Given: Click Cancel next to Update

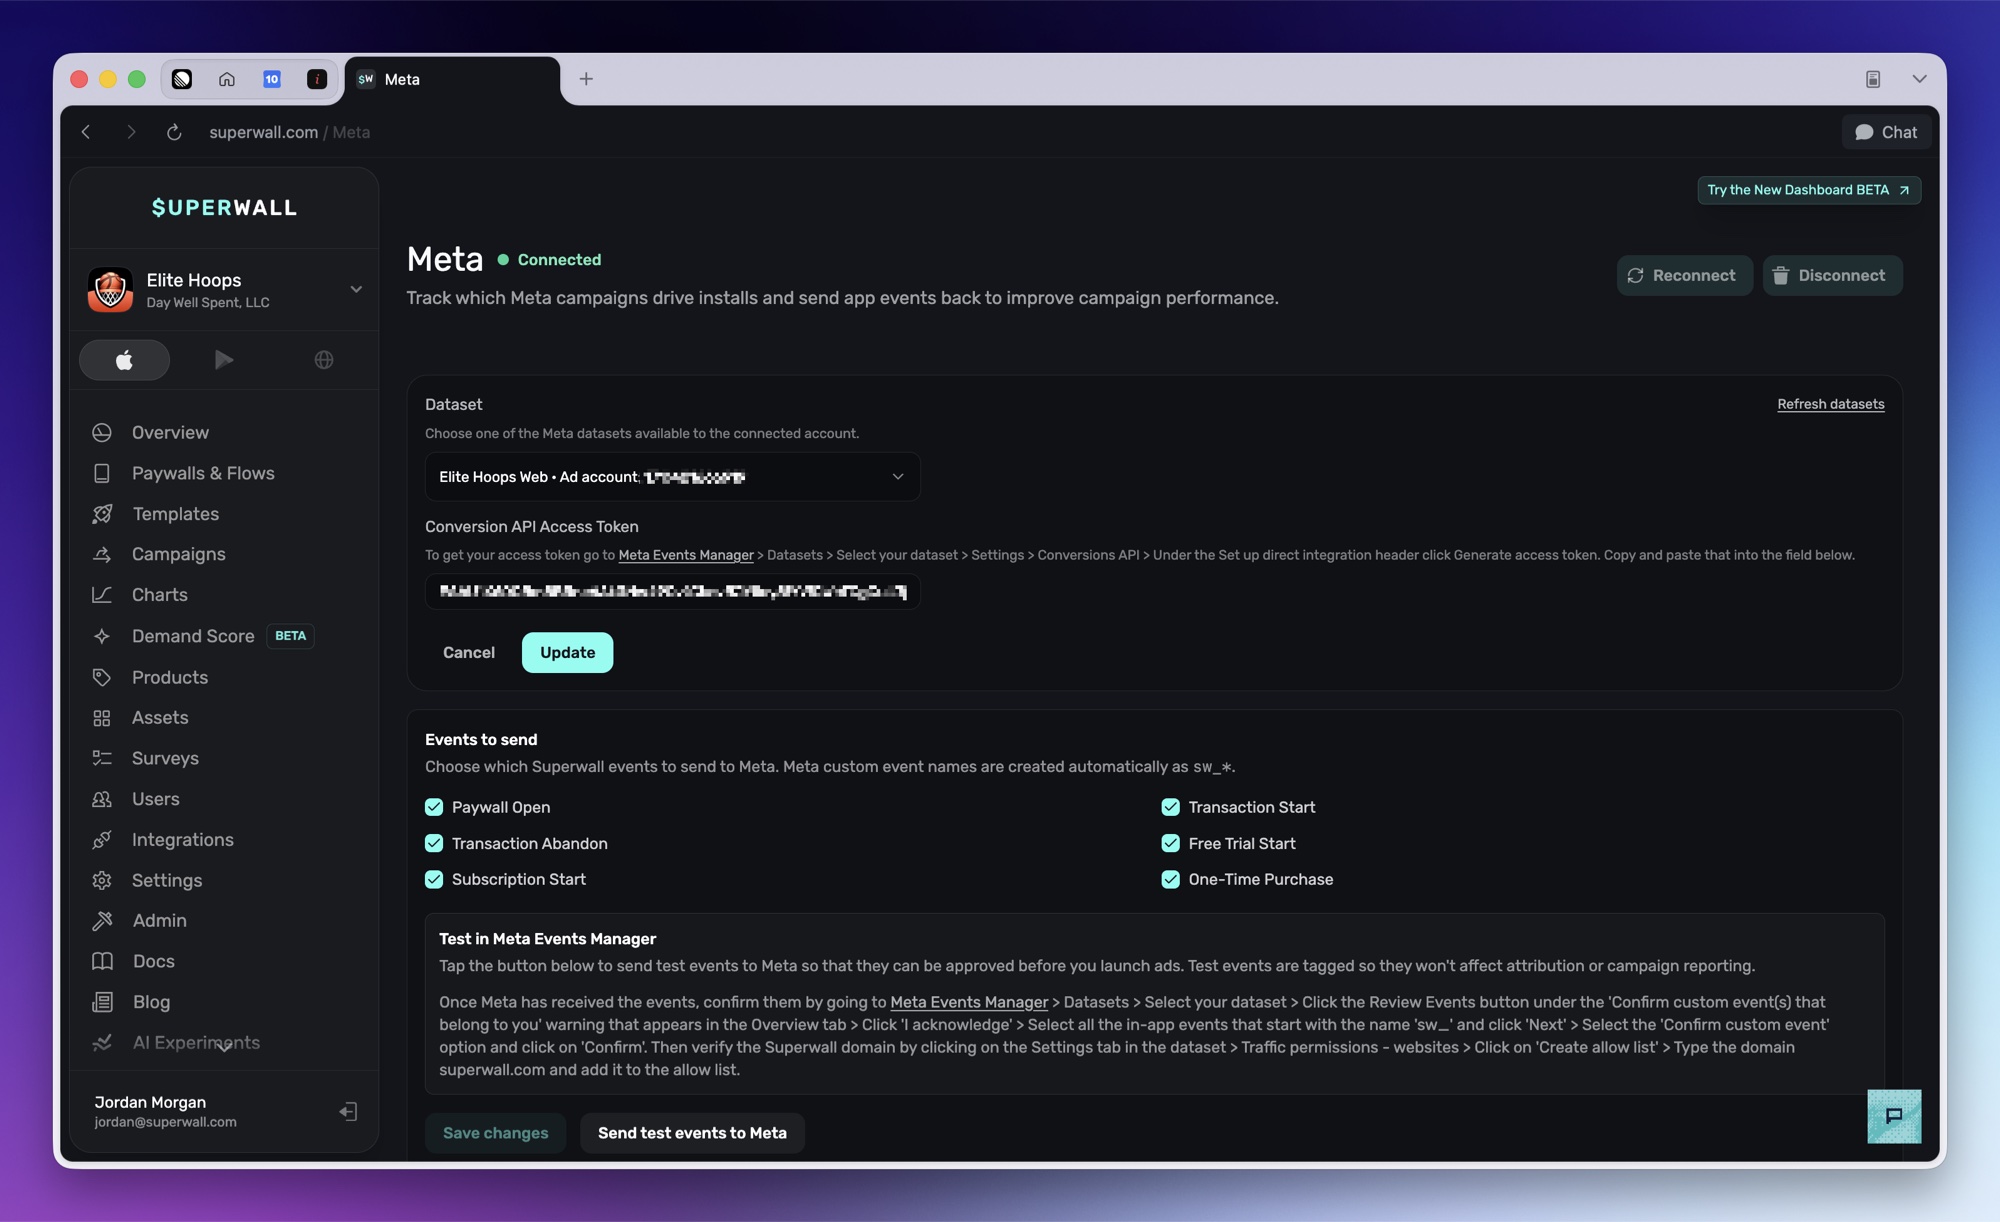Looking at the screenshot, I should [469, 653].
